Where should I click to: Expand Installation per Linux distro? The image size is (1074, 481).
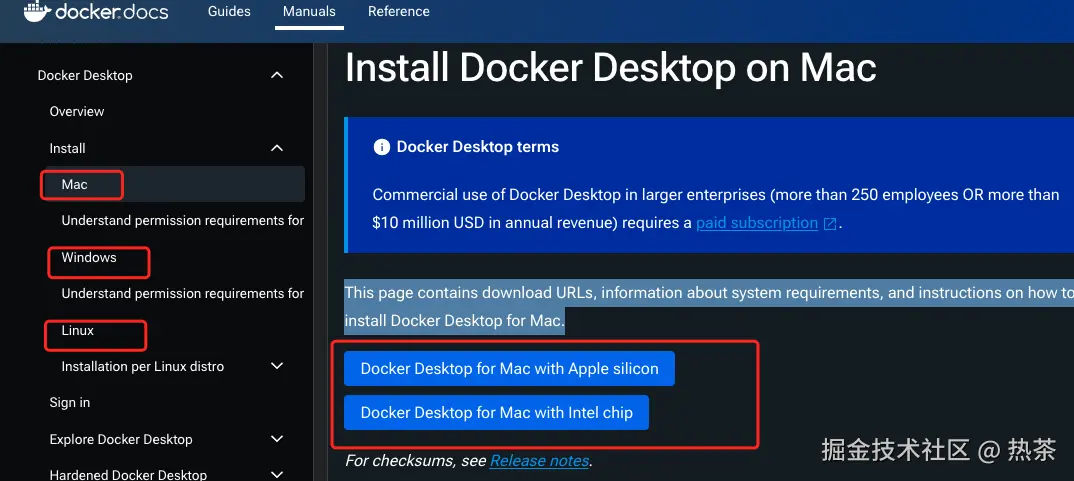[277, 367]
